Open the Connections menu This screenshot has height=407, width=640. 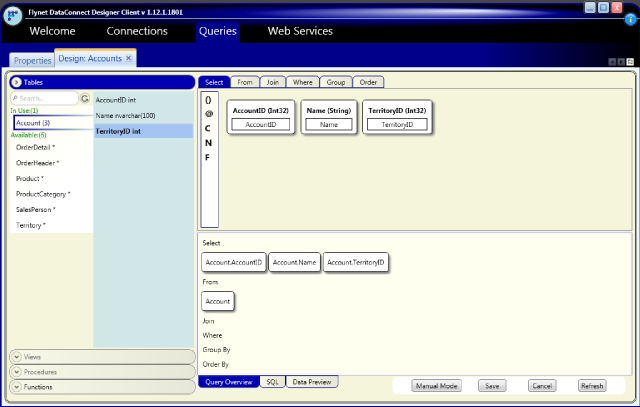coord(137,31)
